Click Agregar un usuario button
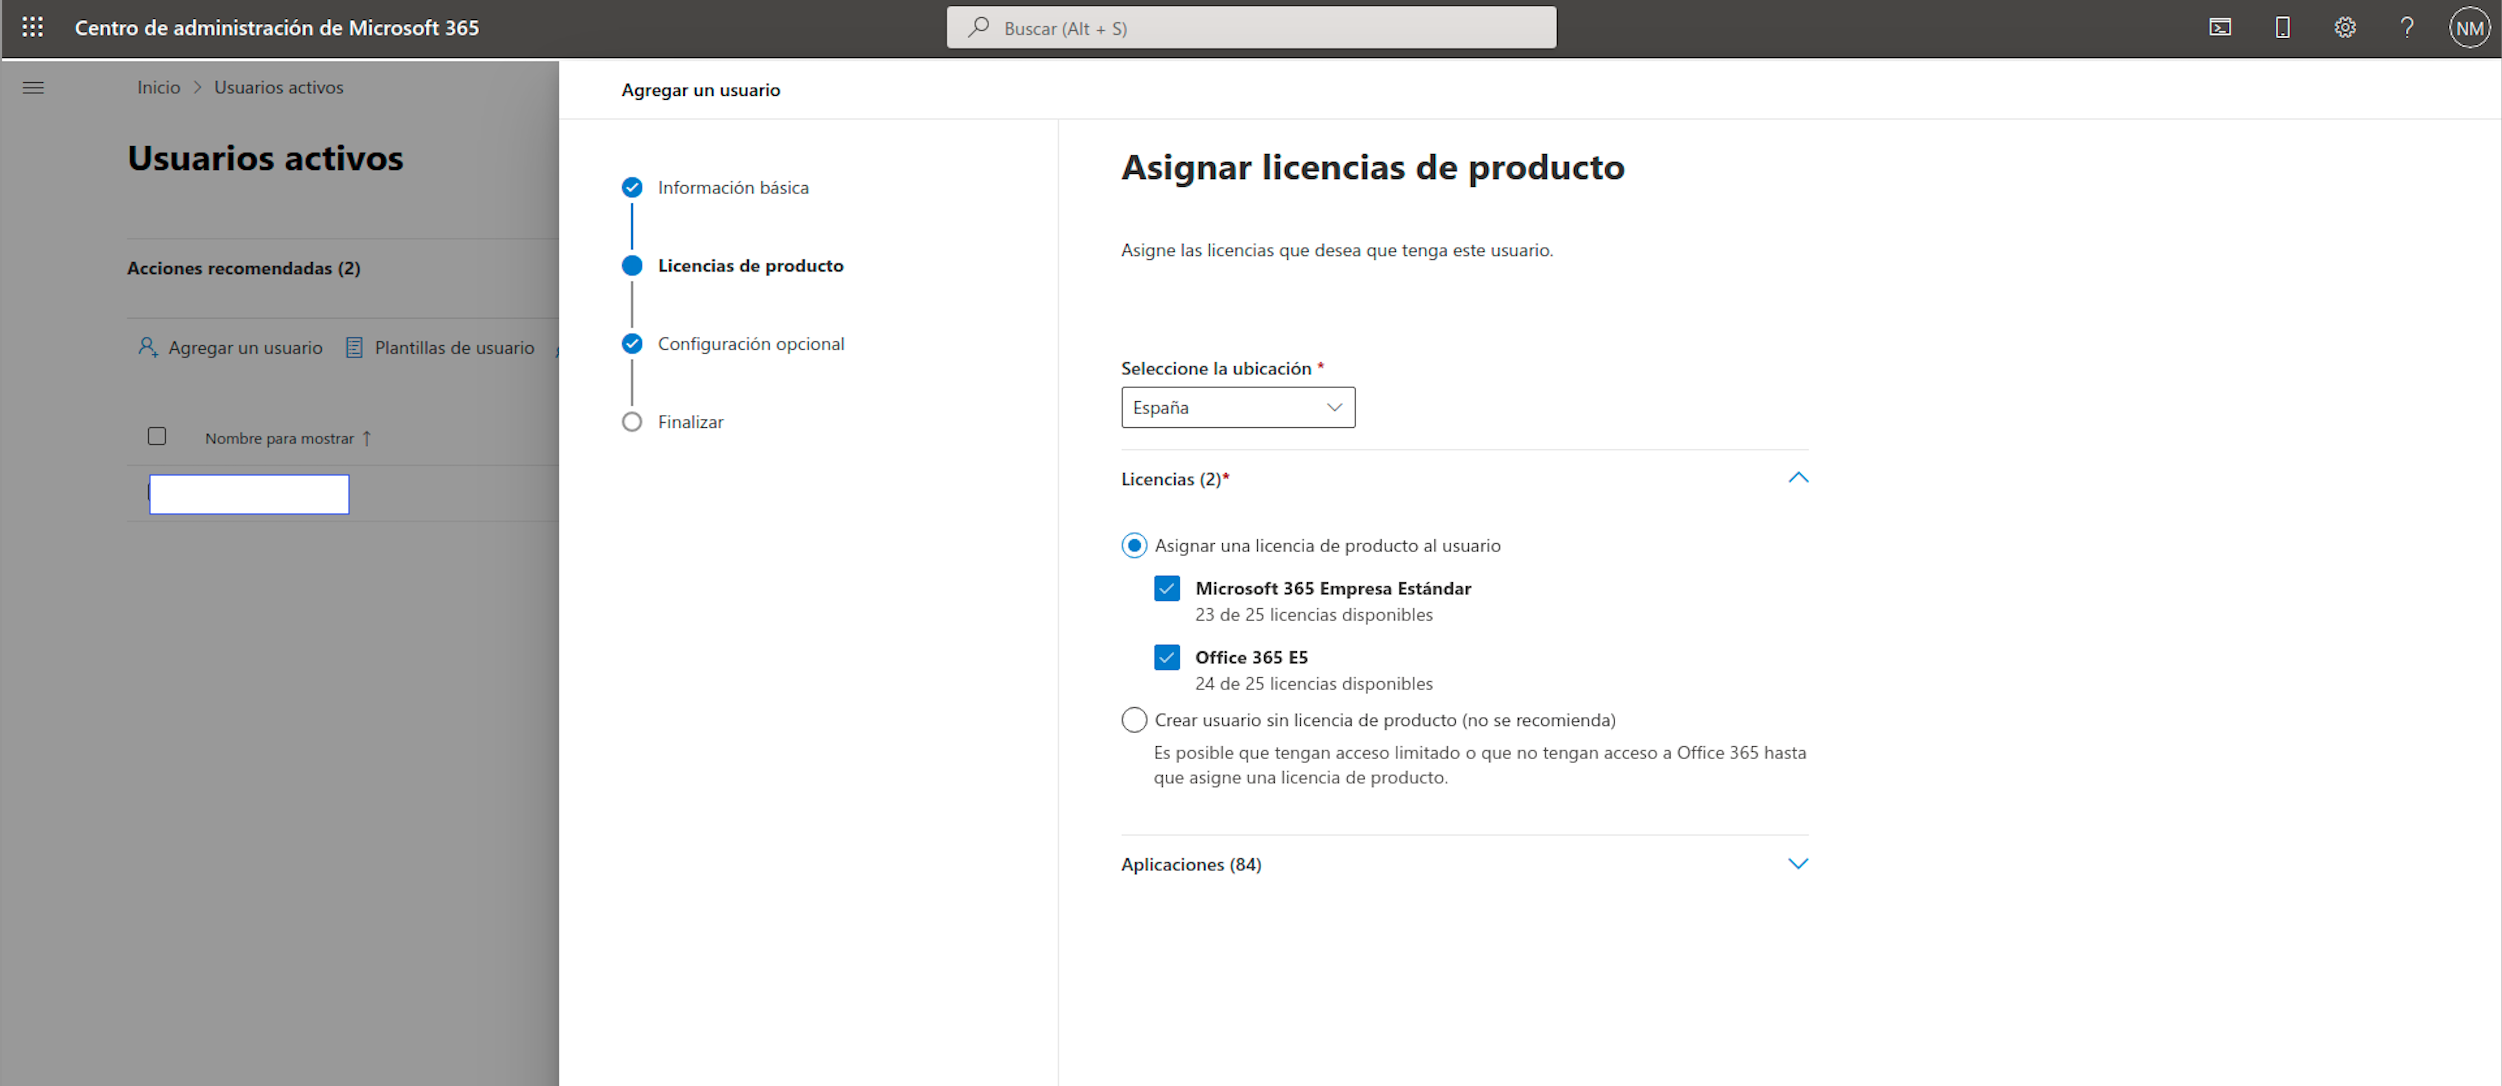This screenshot has height=1086, width=2502. 230,347
